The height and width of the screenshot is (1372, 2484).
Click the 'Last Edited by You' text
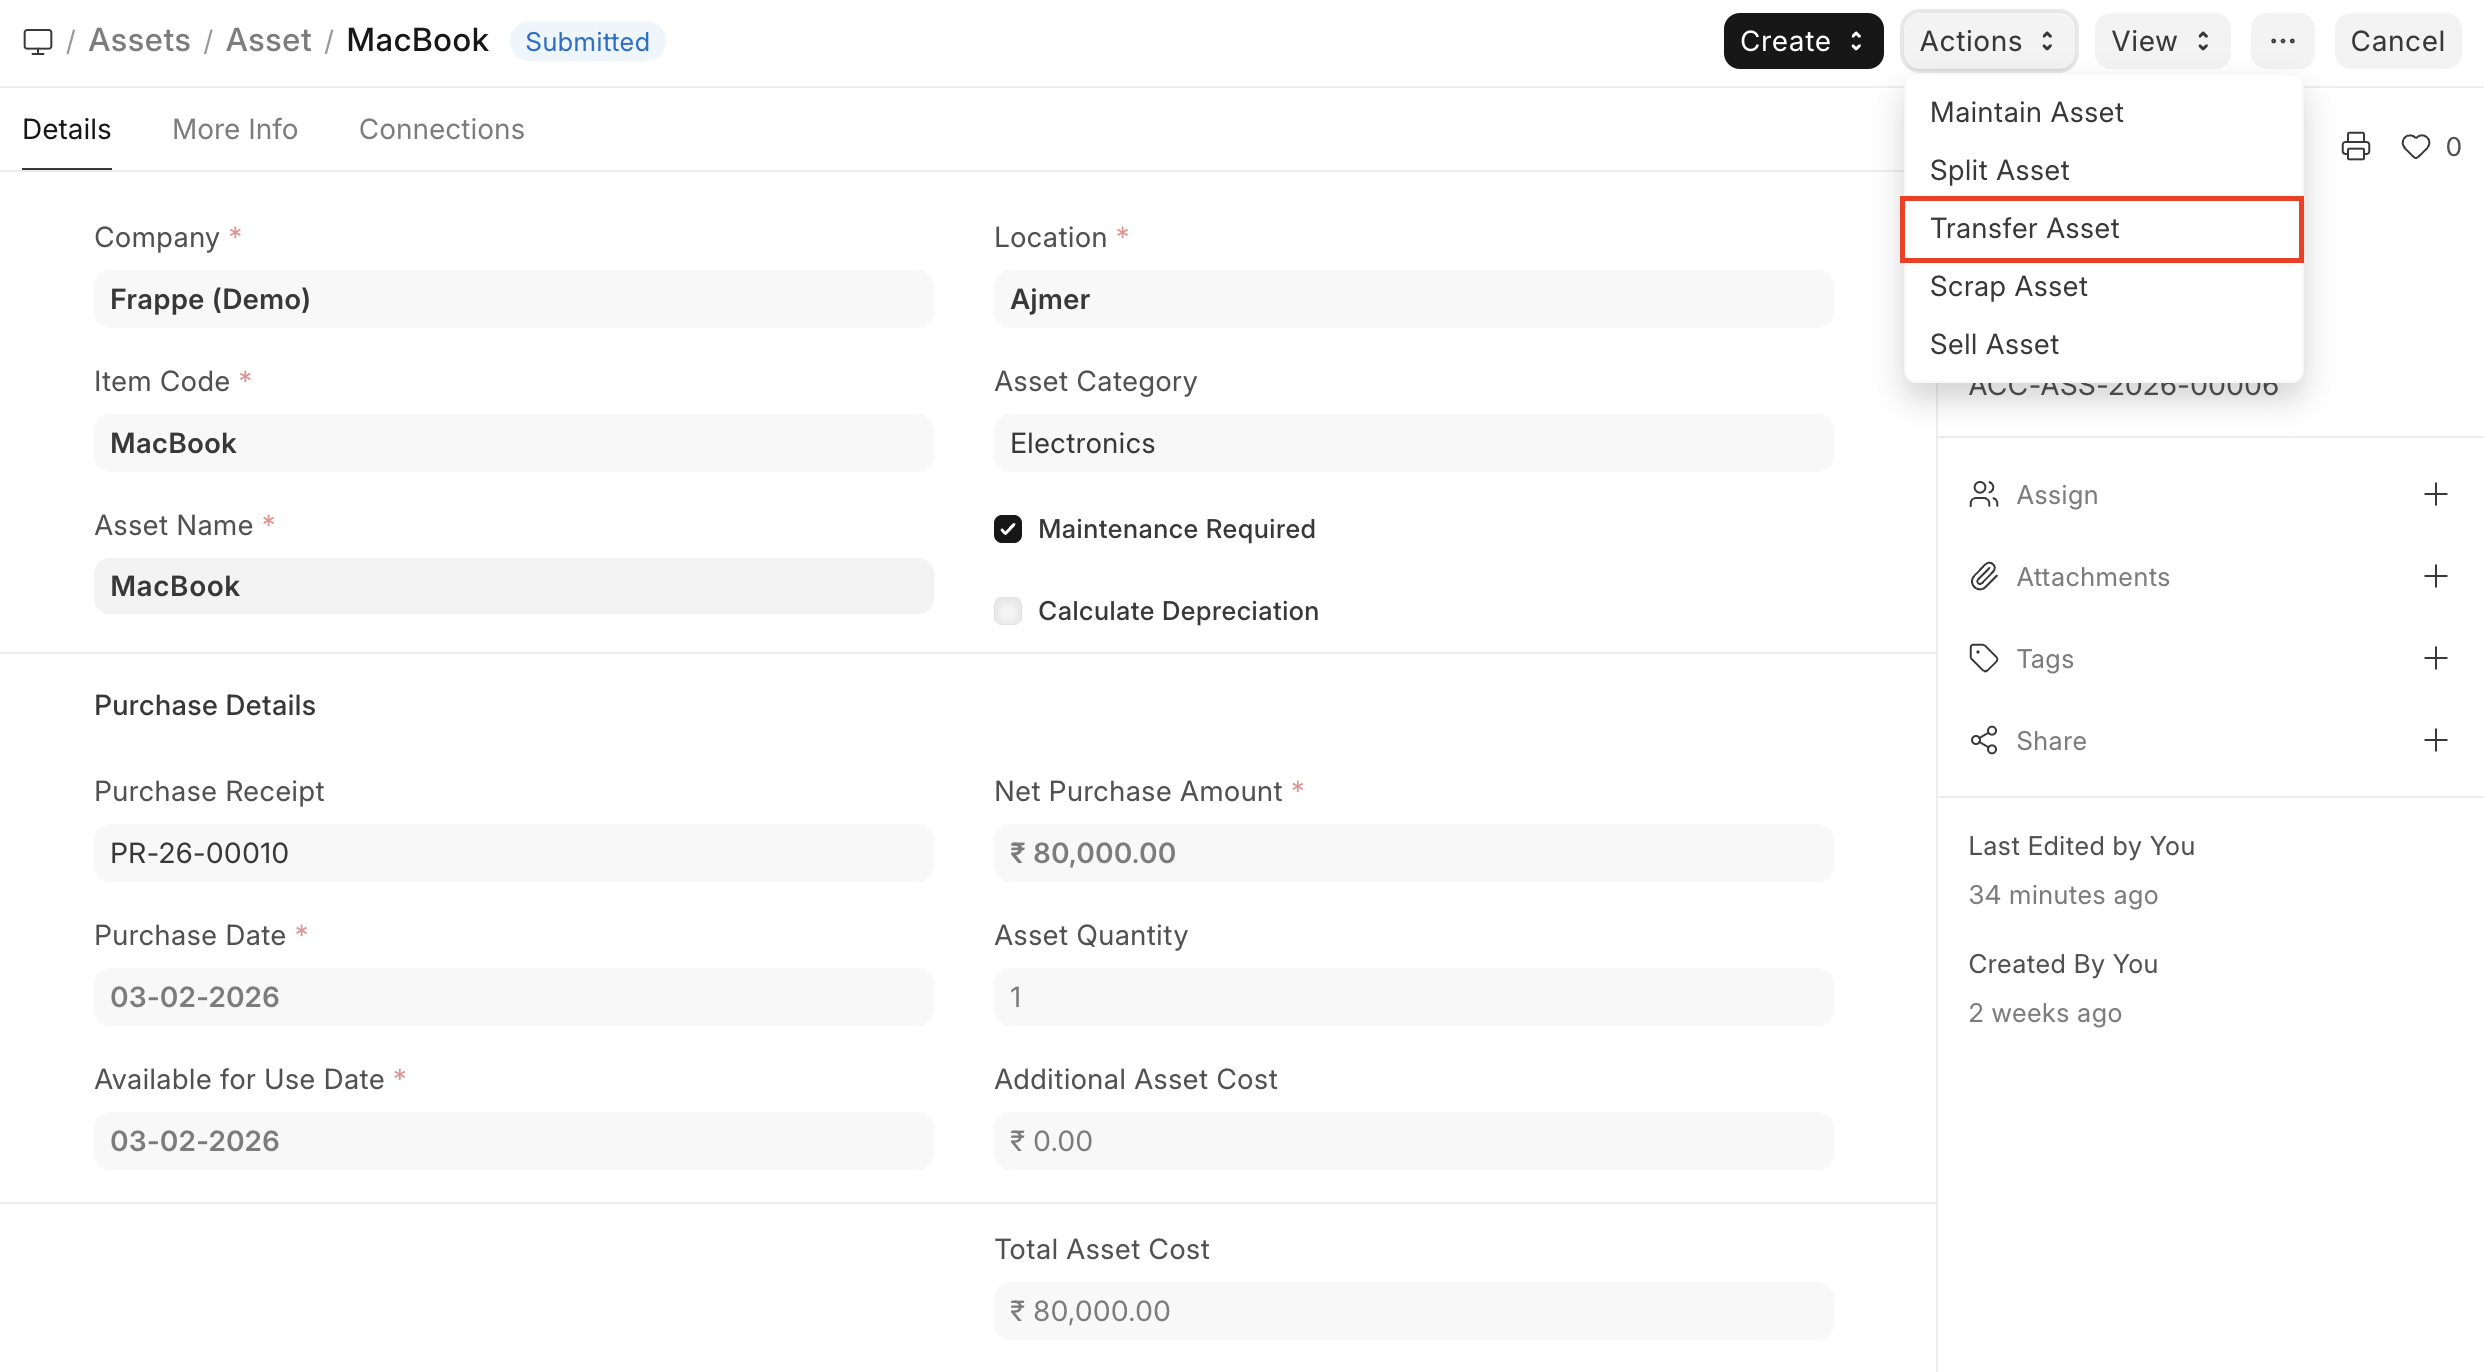[2082, 846]
